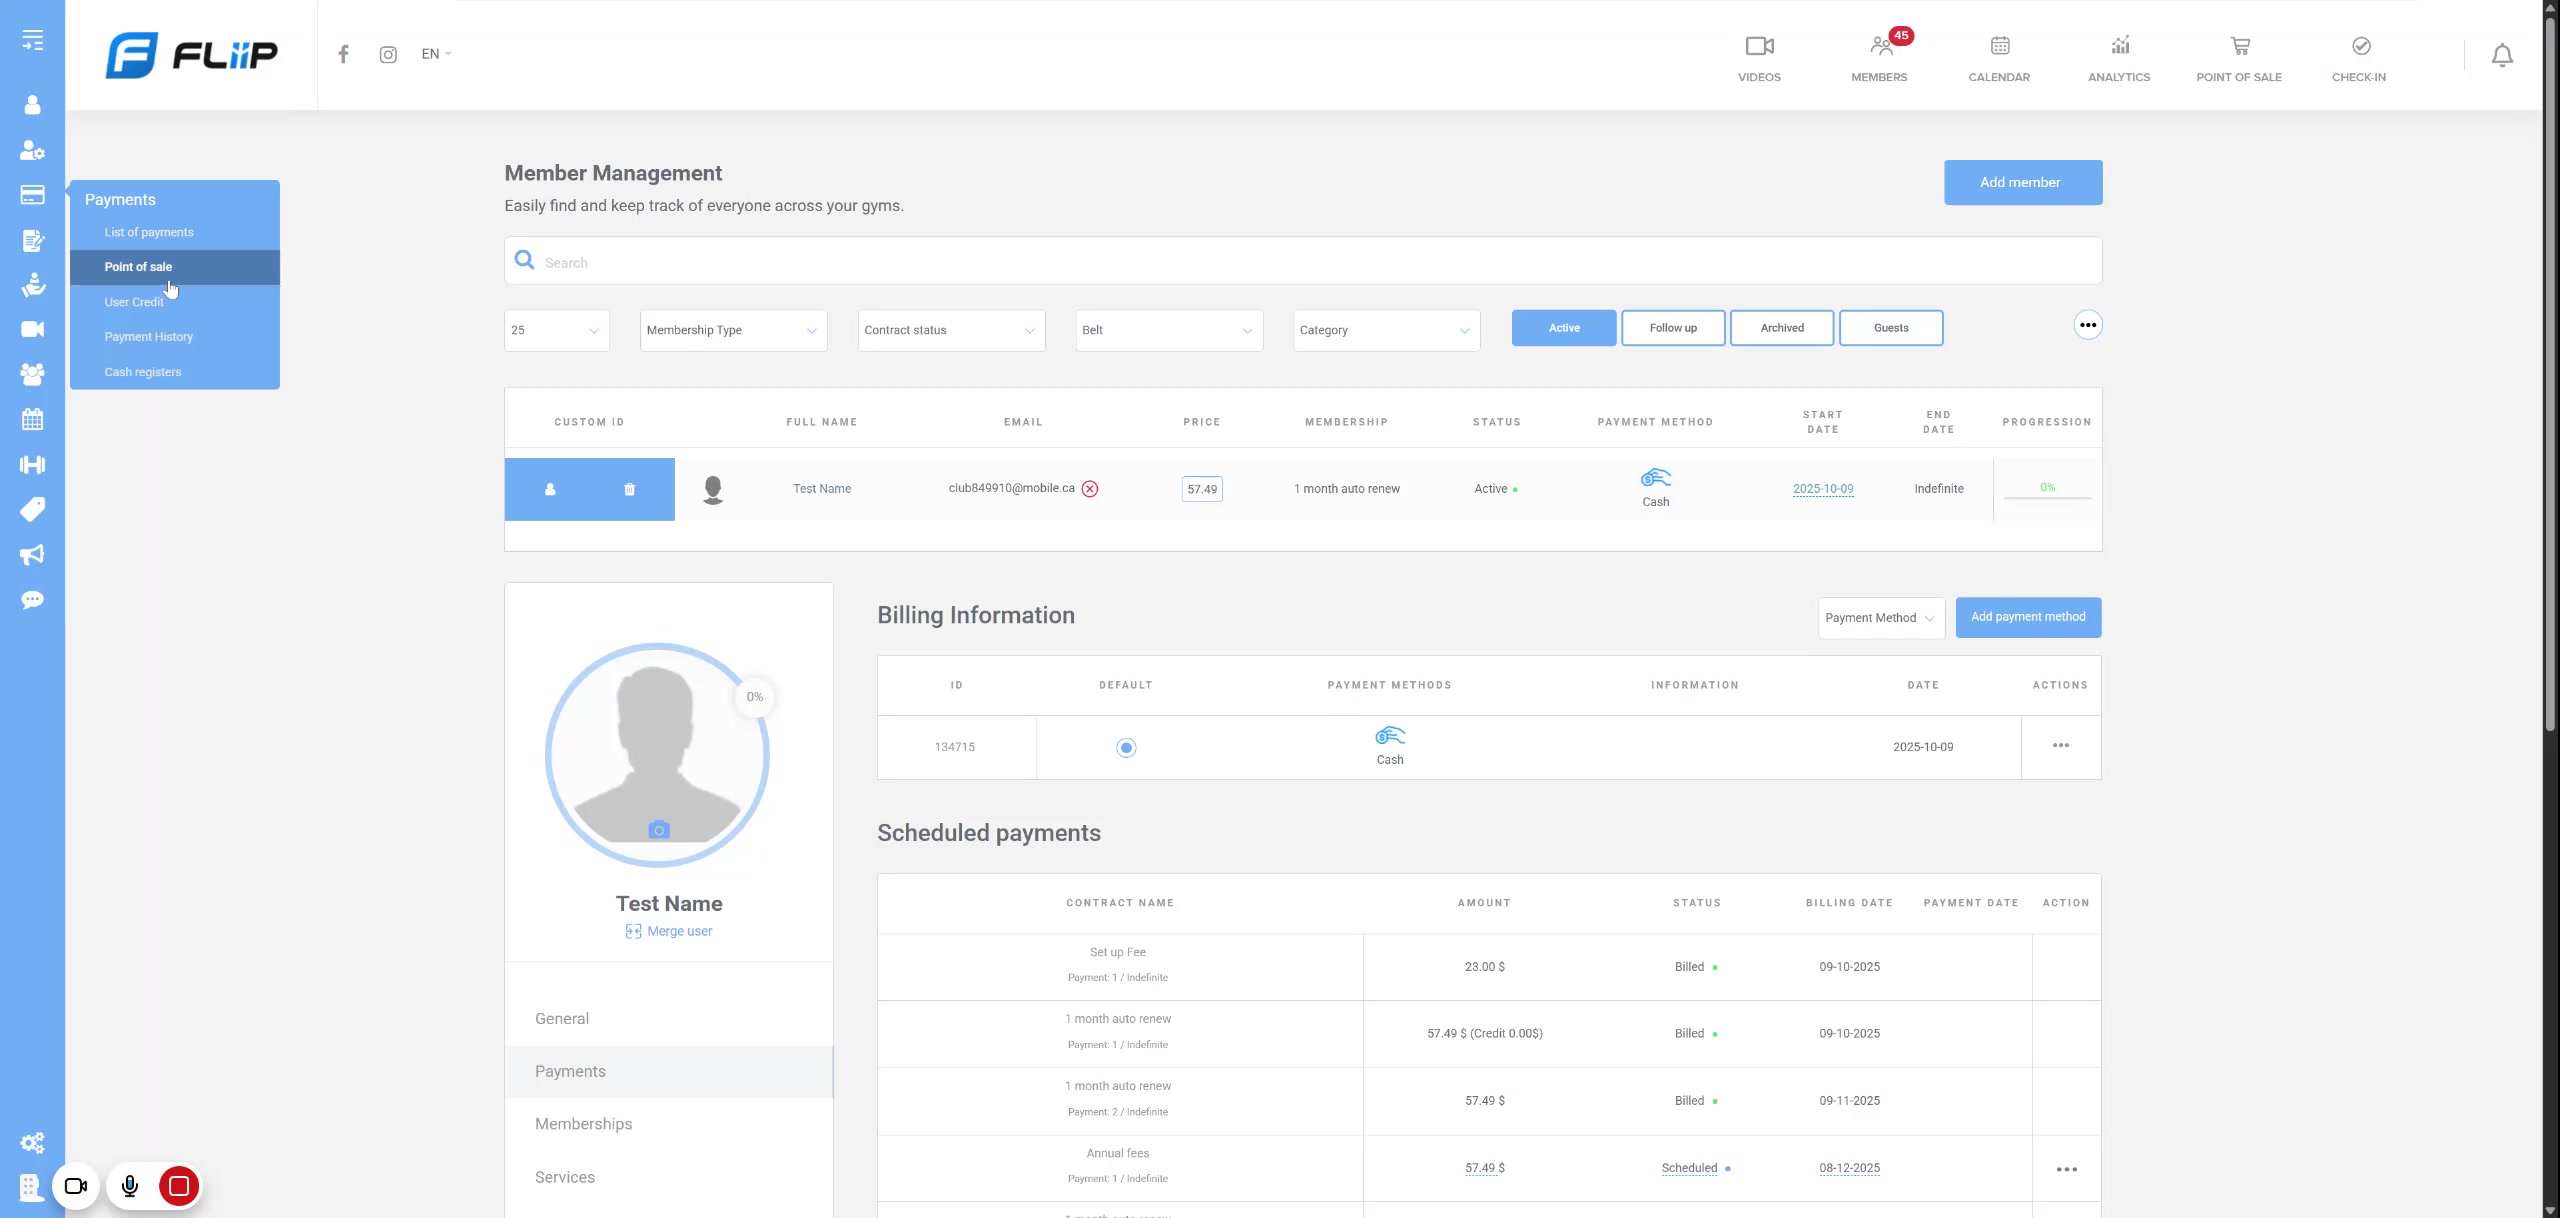2560x1218 pixels.
Task: Remove email with the red X icon
Action: pos(1090,489)
